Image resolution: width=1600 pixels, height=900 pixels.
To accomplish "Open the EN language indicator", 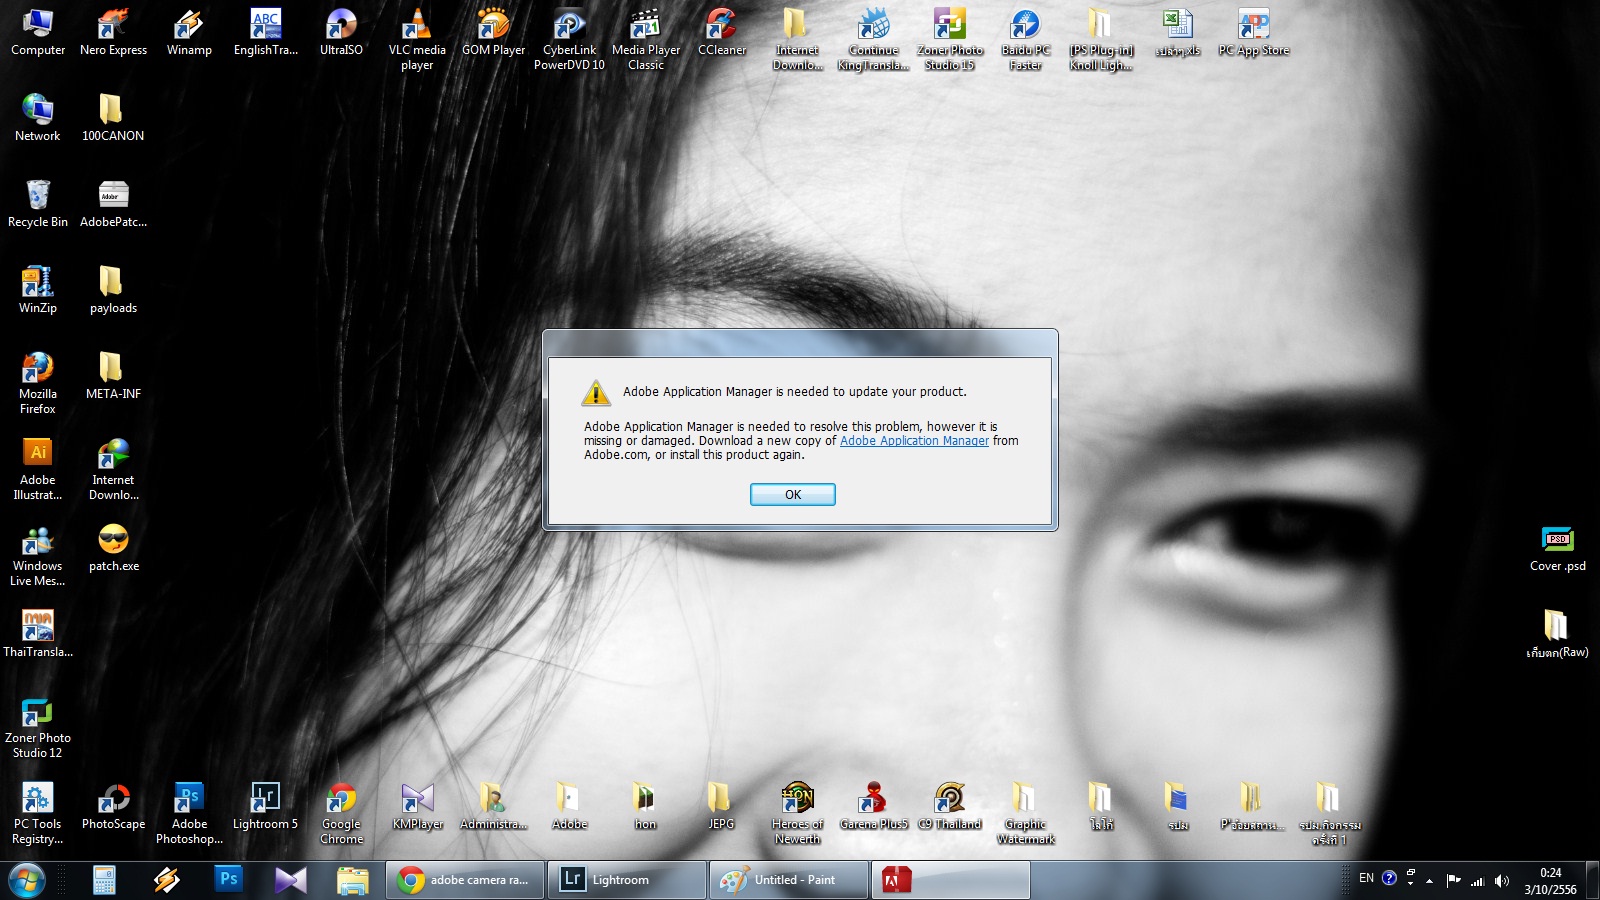I will 1366,878.
